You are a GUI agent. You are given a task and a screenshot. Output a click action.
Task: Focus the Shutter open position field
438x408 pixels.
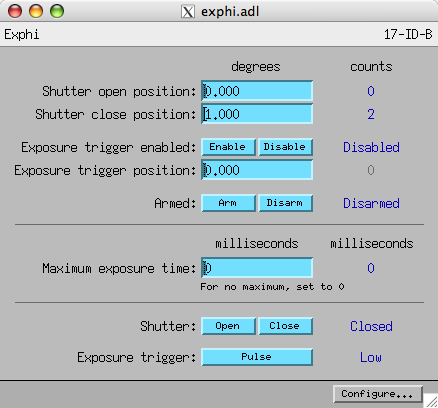click(257, 91)
